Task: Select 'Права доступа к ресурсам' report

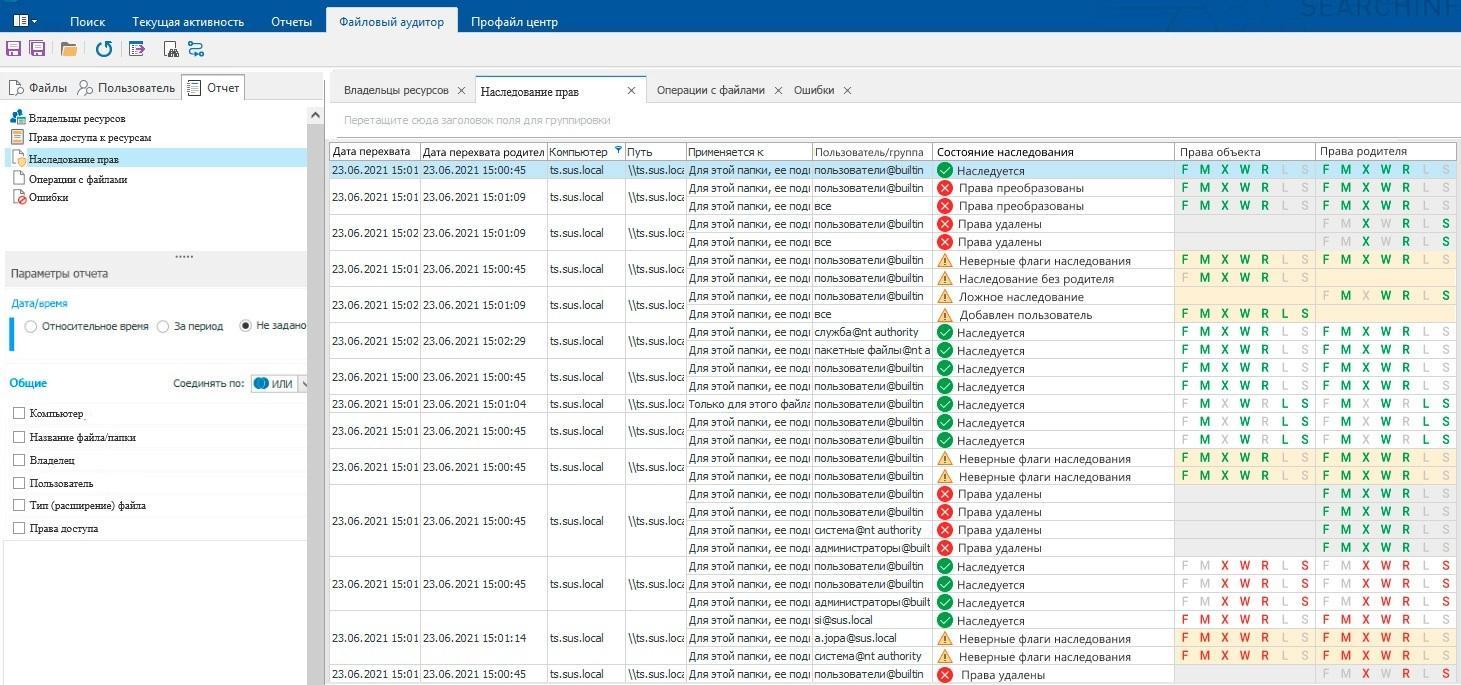Action: click(89, 138)
